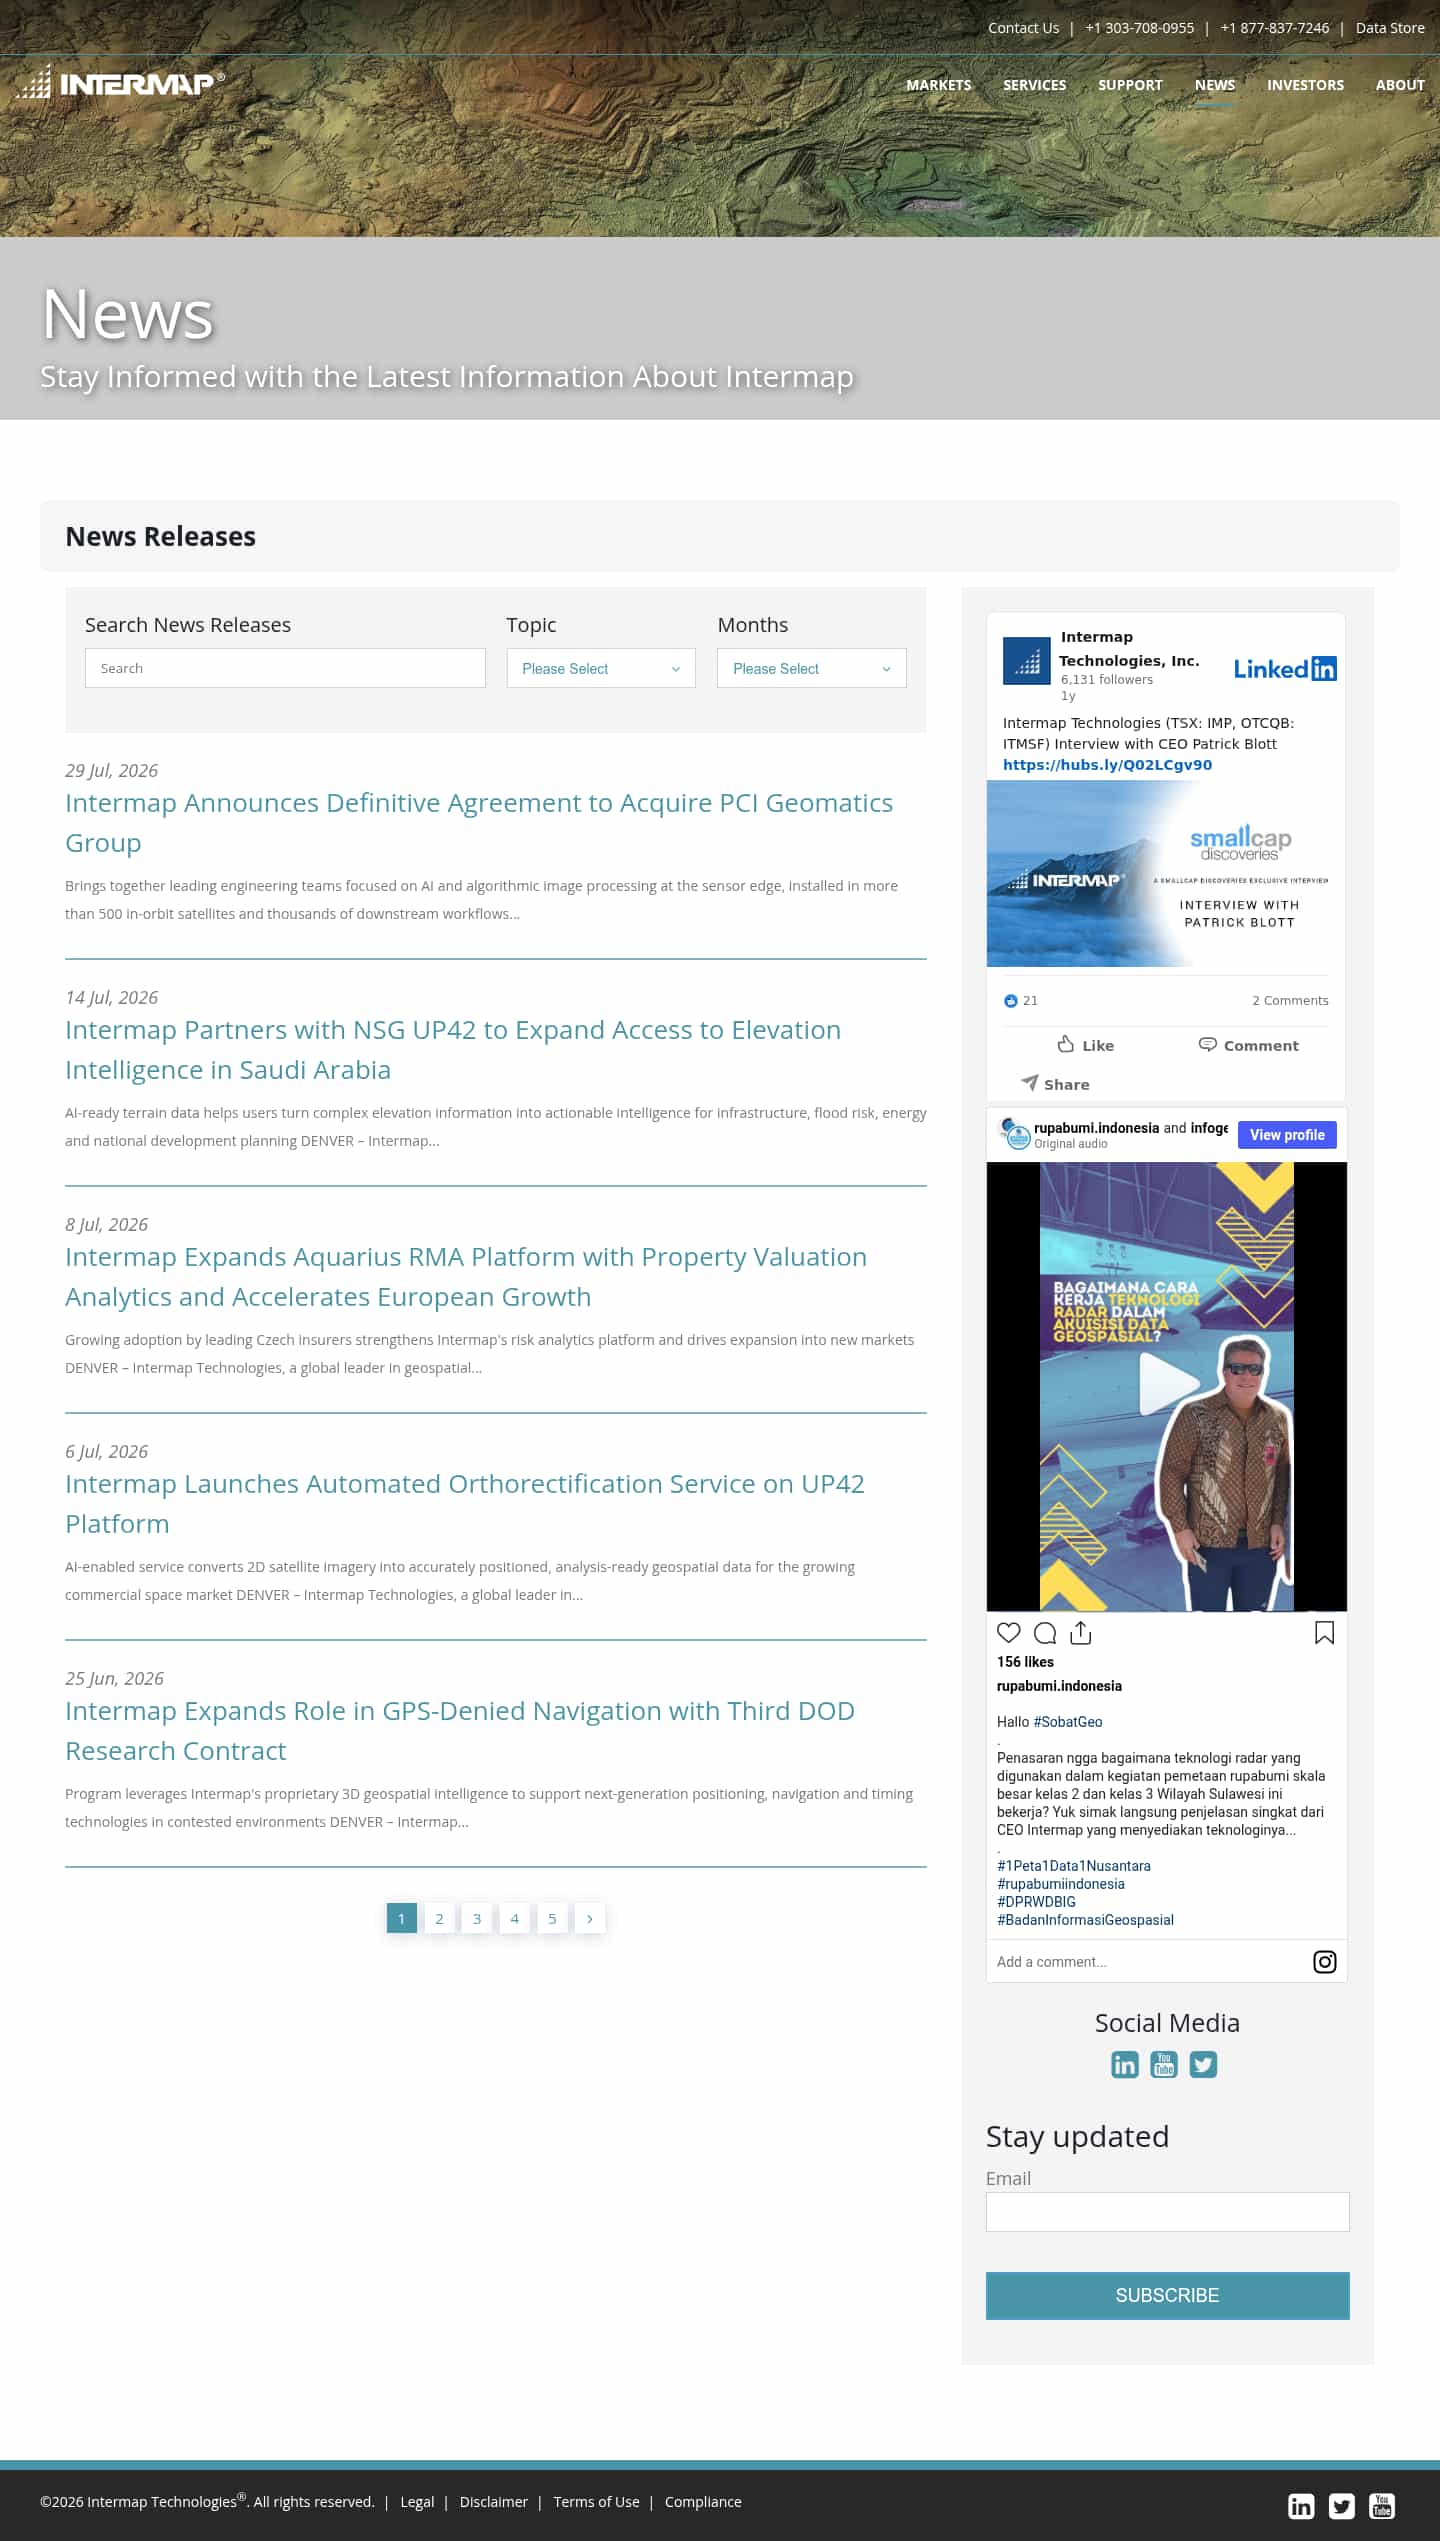
Task: Open GPS-Denied Navigation DOD article
Action: click(460, 1730)
